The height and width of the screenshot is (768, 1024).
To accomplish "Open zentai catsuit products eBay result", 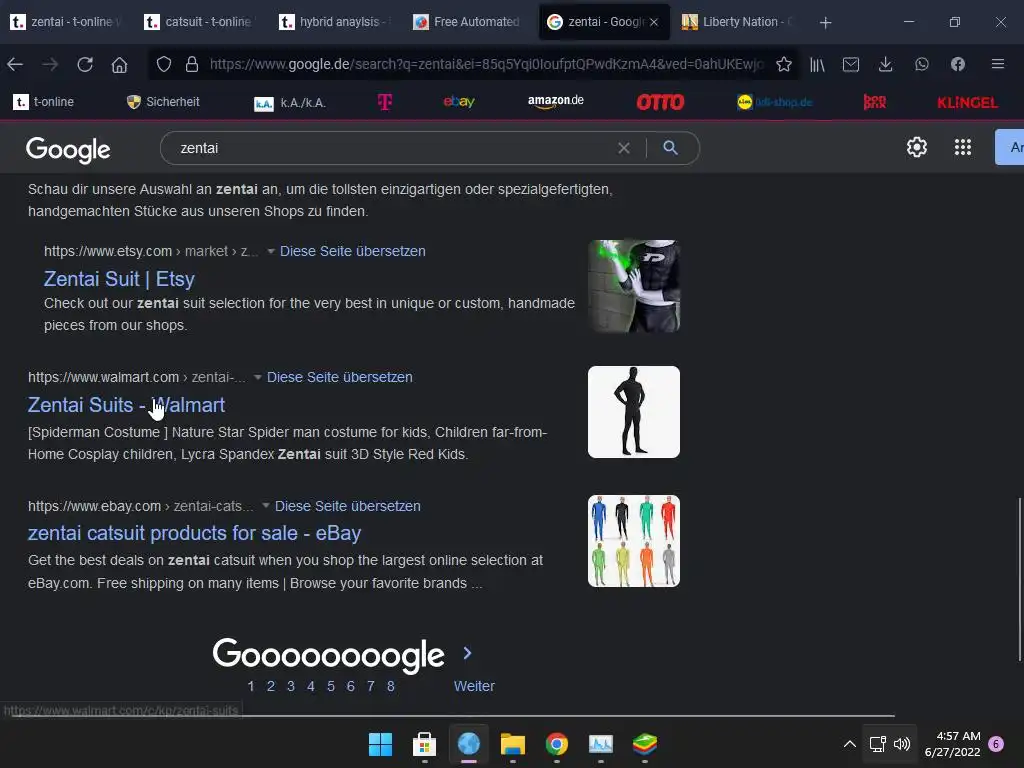I will pos(195,533).
